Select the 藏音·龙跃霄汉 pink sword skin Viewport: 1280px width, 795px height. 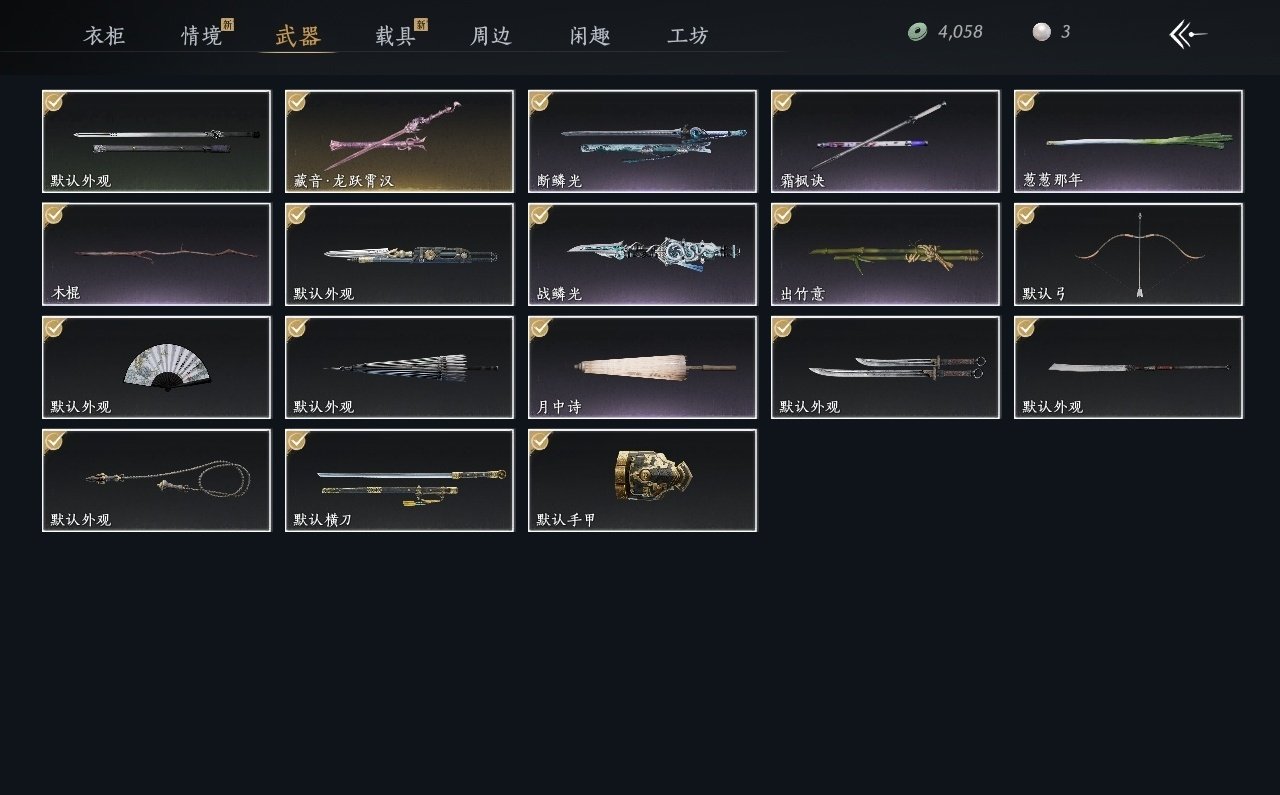pyautogui.click(x=399, y=141)
